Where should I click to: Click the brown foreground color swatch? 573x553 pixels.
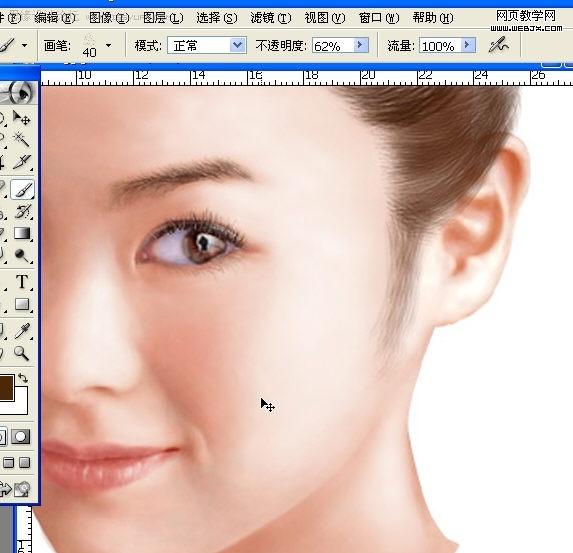[7, 387]
